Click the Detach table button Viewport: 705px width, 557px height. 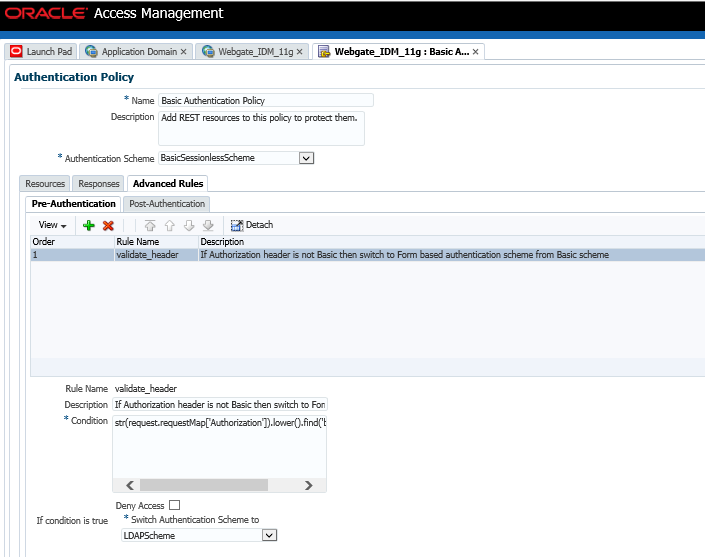pyautogui.click(x=252, y=225)
